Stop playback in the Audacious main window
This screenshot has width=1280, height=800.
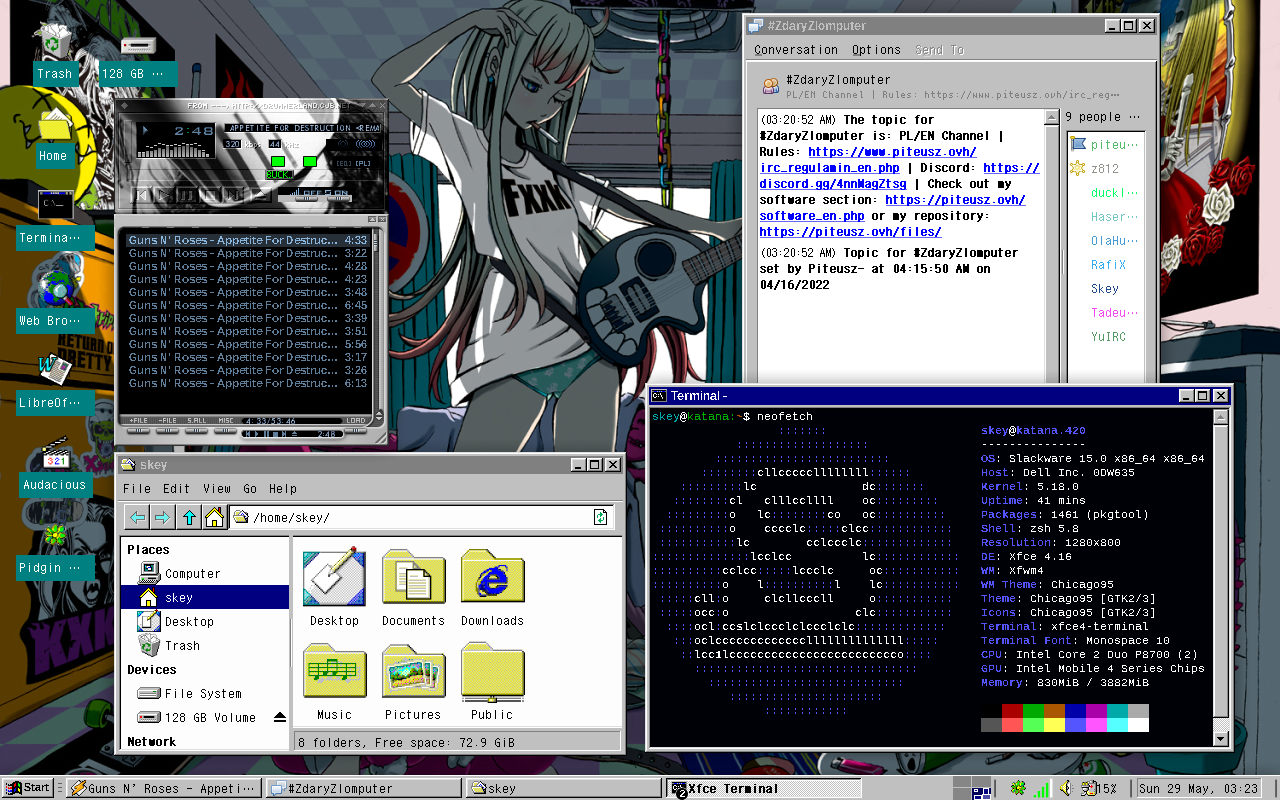210,195
